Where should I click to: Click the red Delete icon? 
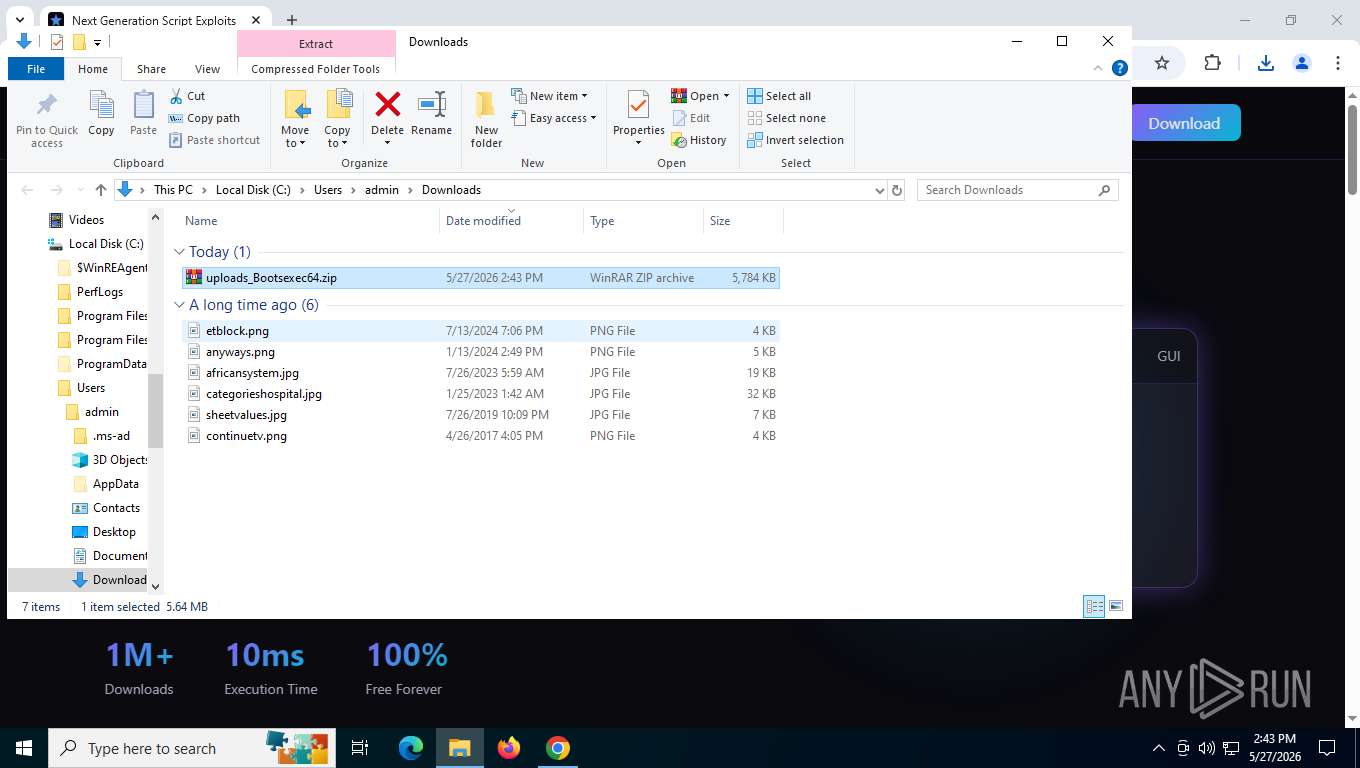click(x=387, y=104)
